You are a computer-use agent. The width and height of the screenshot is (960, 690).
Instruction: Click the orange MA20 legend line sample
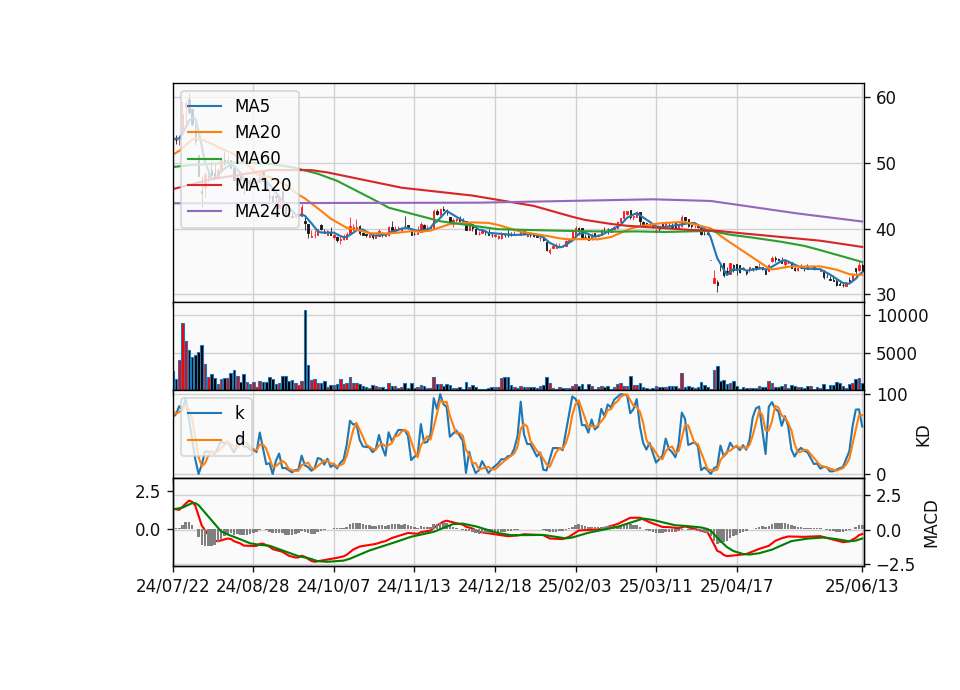pos(204,132)
